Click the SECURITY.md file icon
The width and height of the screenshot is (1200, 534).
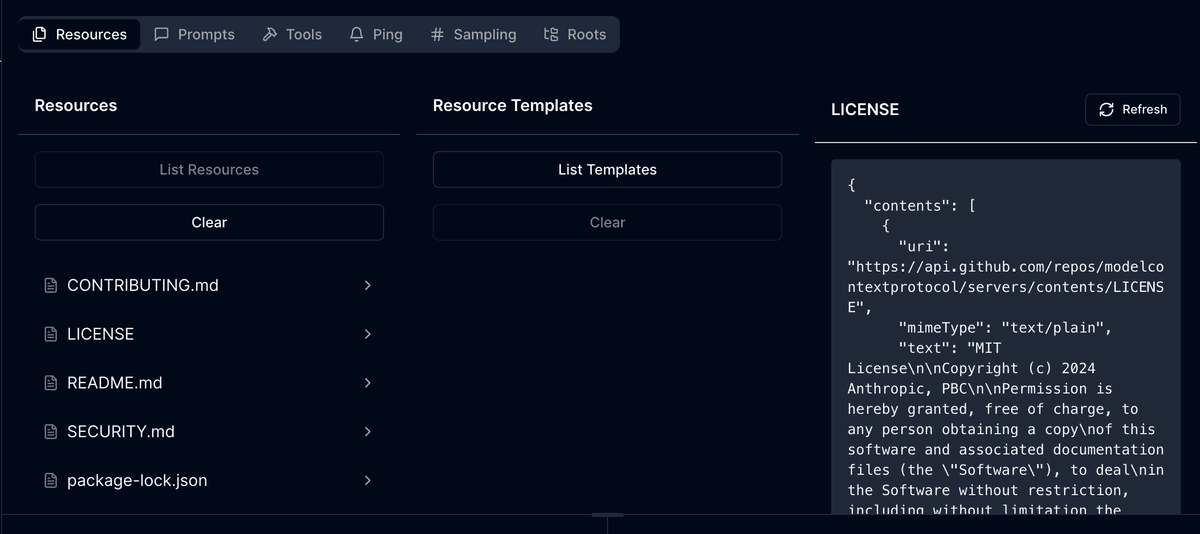click(x=51, y=432)
